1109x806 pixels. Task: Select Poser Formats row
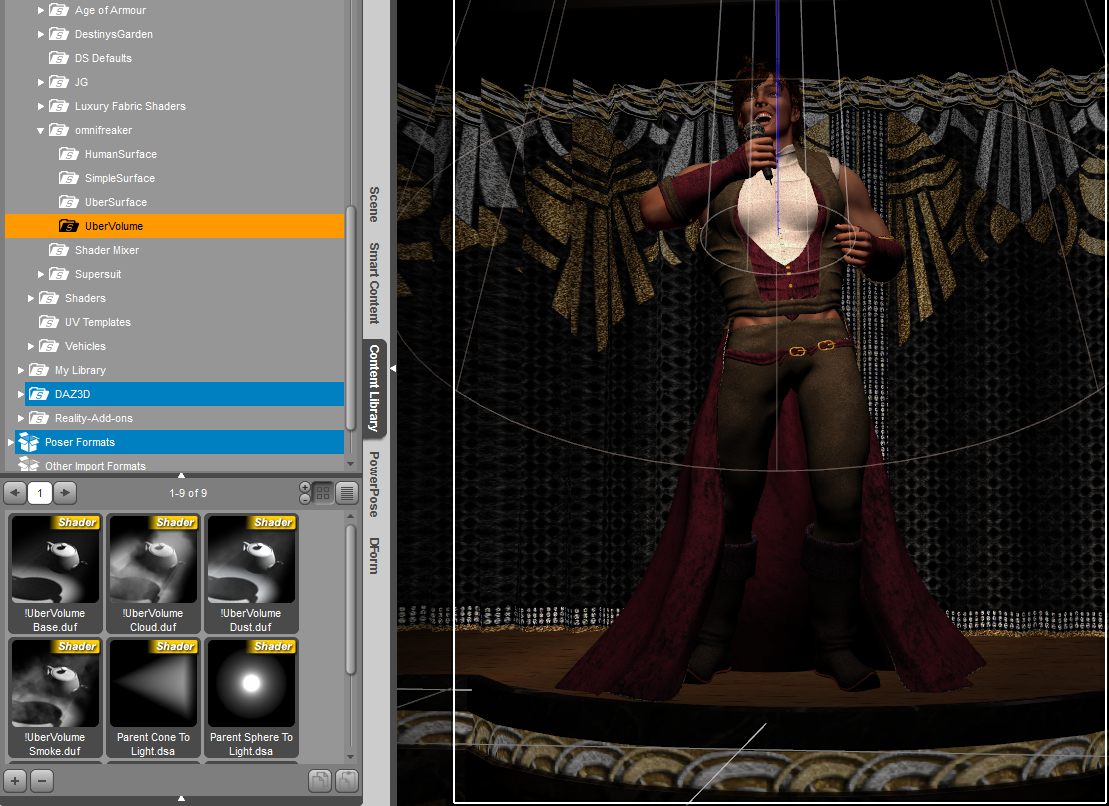(x=180, y=443)
